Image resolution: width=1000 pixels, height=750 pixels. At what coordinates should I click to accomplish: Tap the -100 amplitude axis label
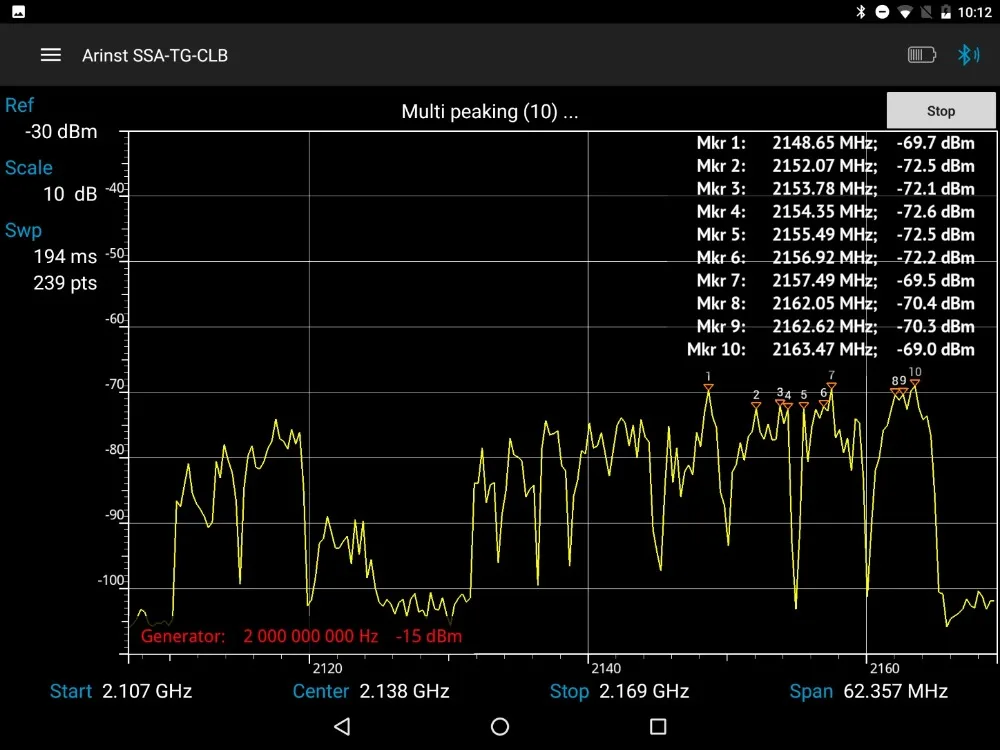coord(112,580)
